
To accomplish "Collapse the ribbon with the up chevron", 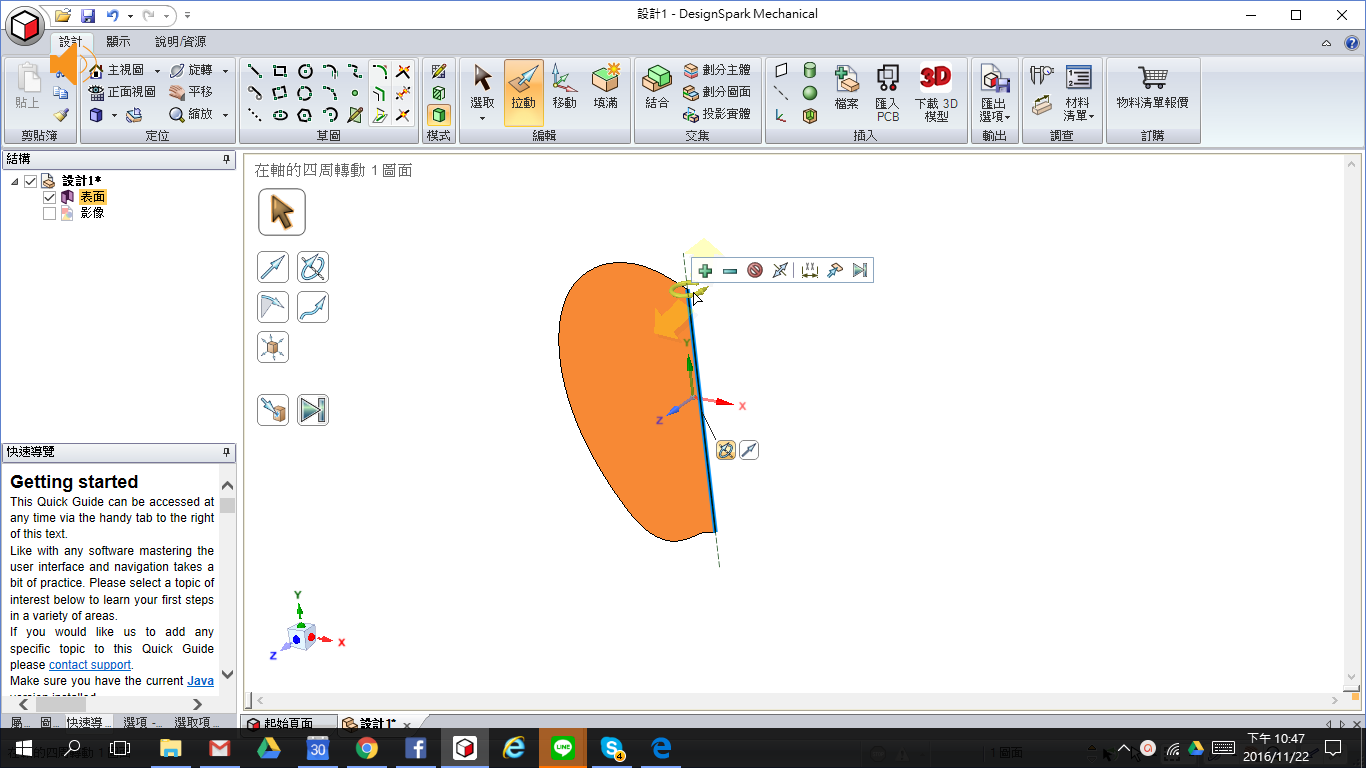I will pos(1326,43).
